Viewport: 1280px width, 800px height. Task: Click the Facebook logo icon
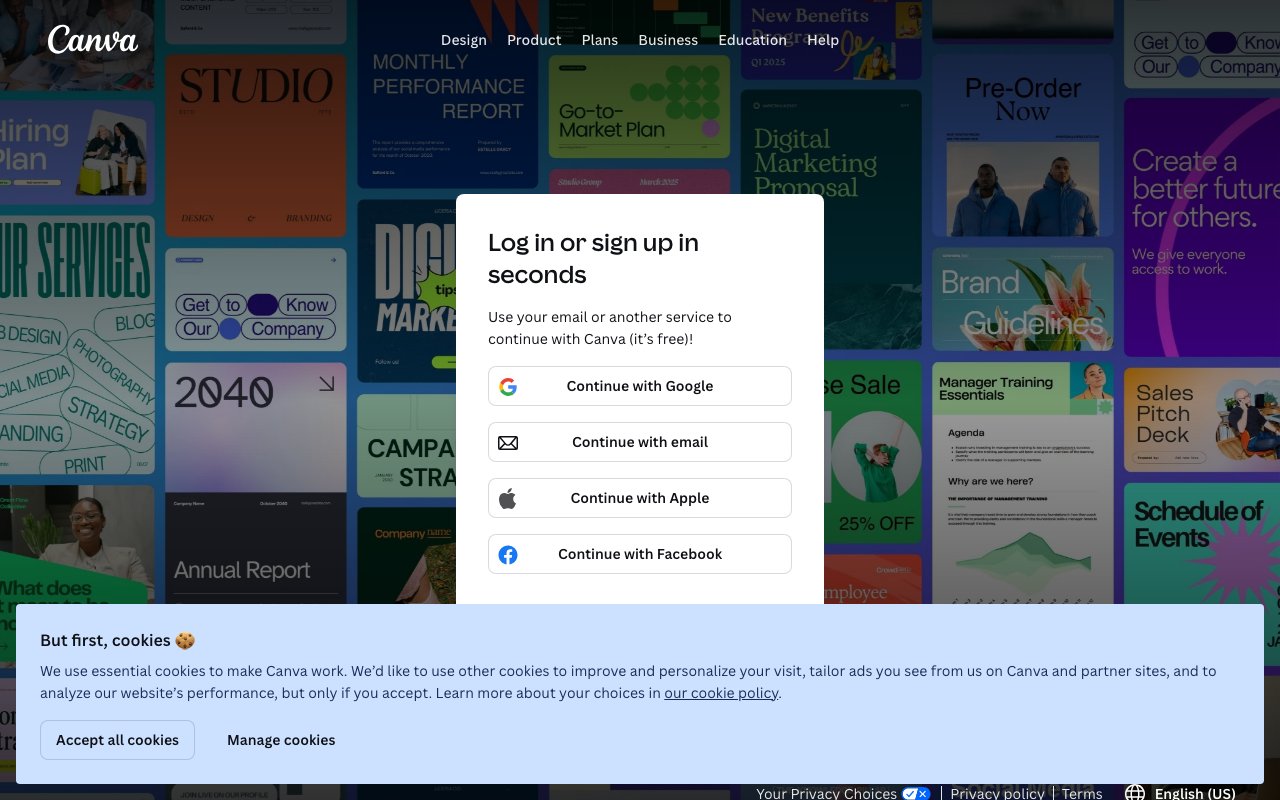click(508, 554)
